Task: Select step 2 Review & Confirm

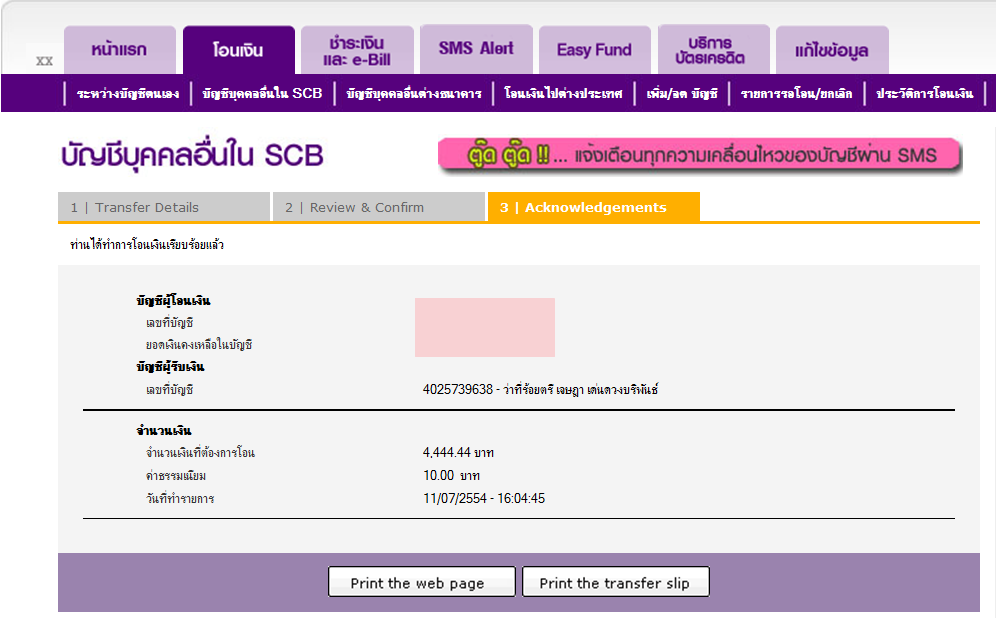Action: pos(379,207)
